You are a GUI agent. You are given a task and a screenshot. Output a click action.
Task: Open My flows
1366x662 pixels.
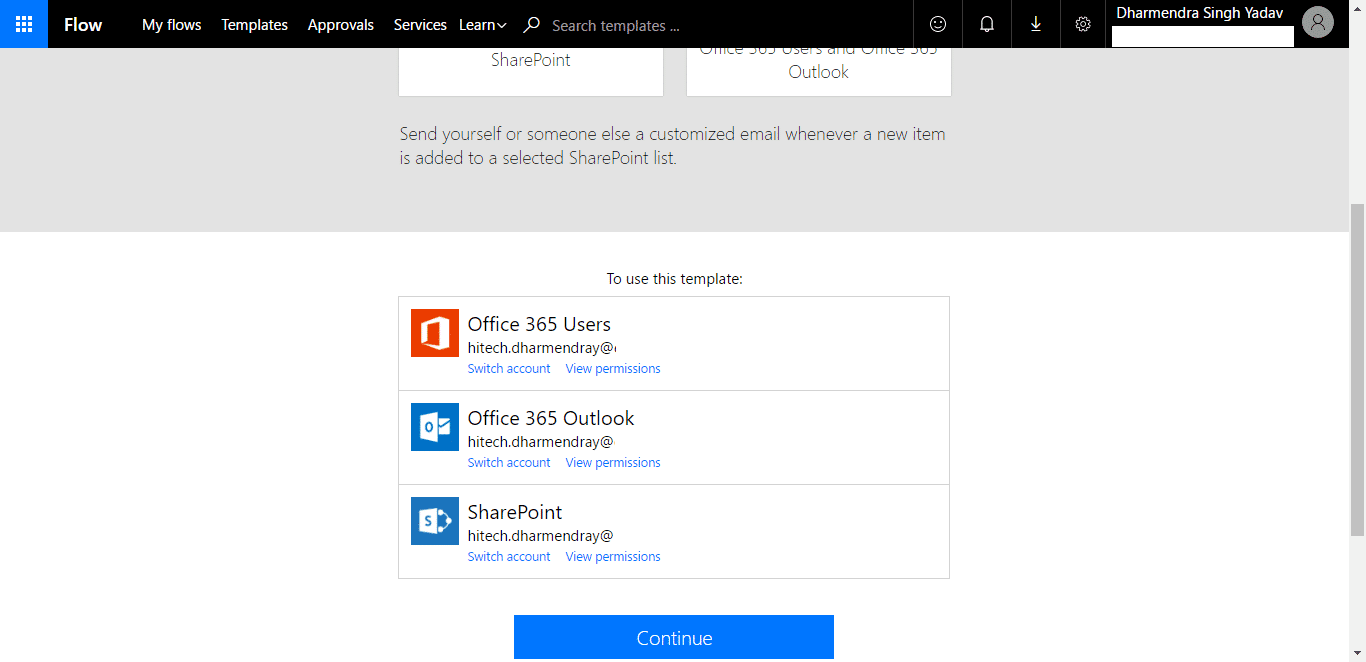[172, 25]
